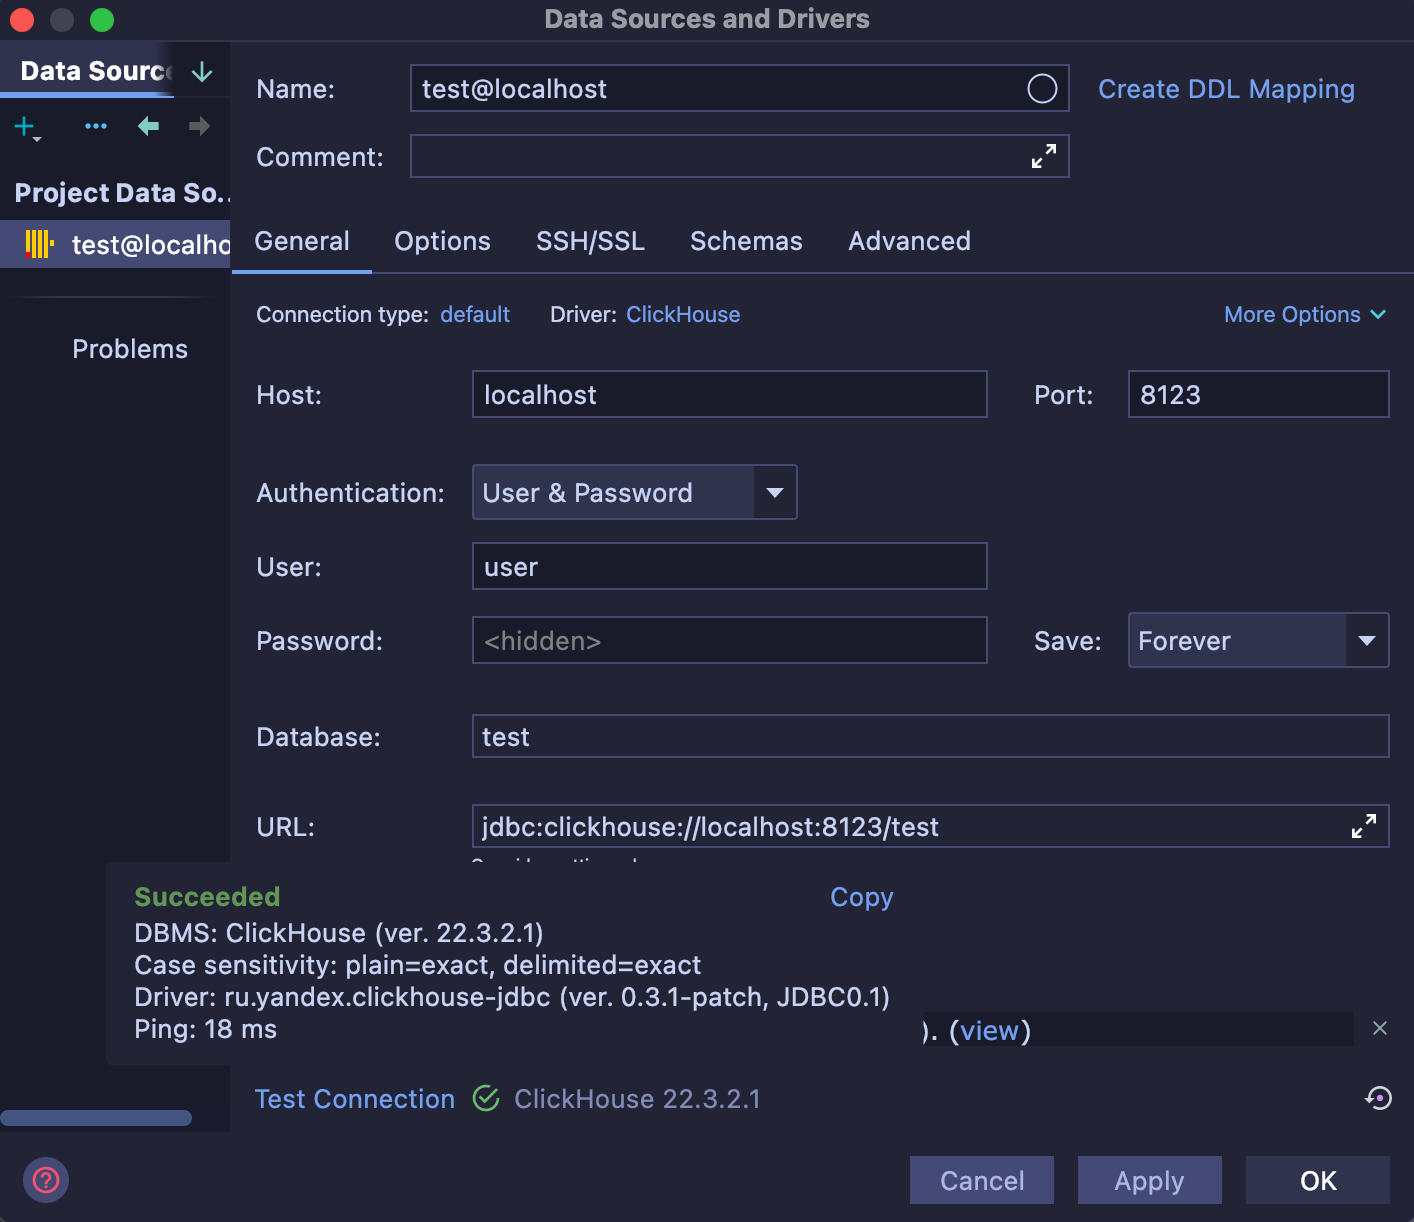Open the three-dots more actions menu
Viewport: 1414px width, 1222px height.
tap(96, 126)
